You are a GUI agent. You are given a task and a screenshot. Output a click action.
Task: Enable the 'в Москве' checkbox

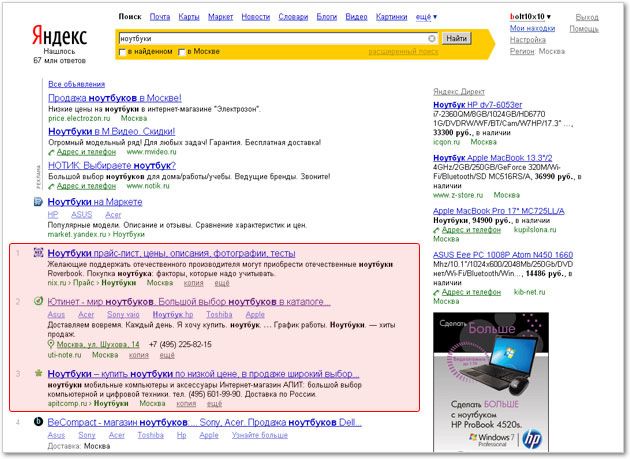pos(182,52)
